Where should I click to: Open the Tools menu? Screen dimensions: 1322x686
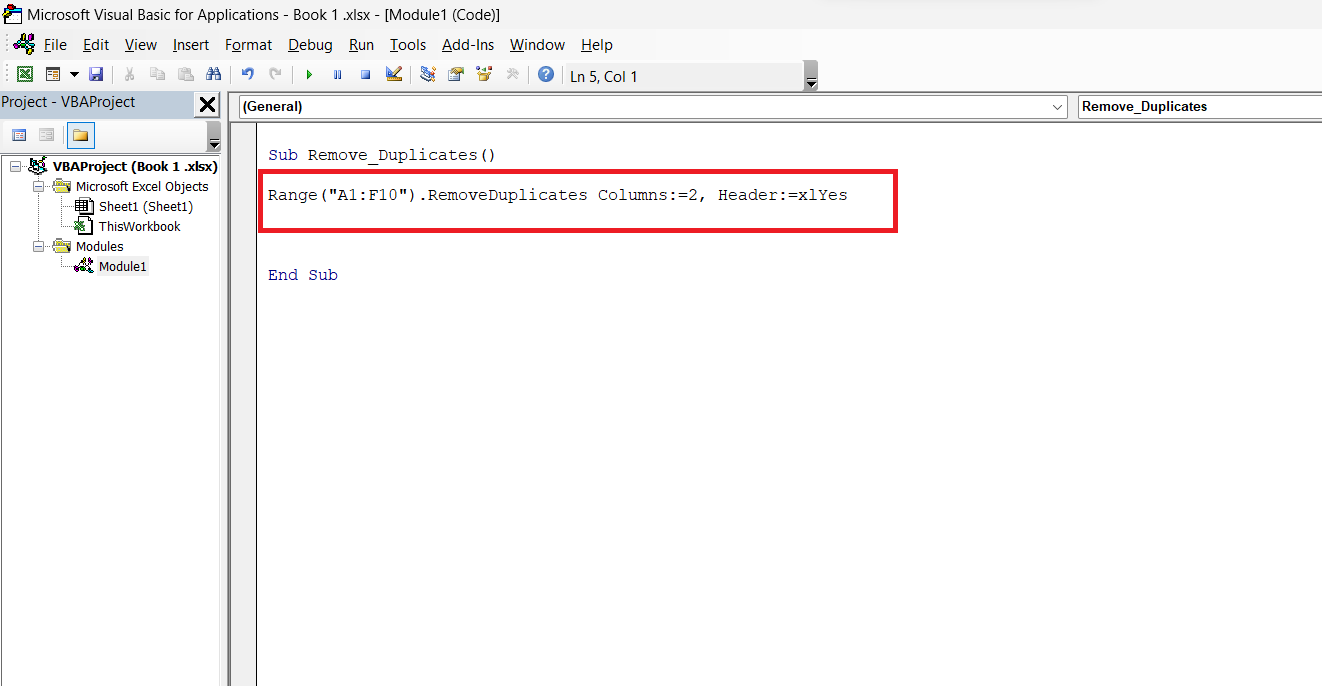[408, 45]
